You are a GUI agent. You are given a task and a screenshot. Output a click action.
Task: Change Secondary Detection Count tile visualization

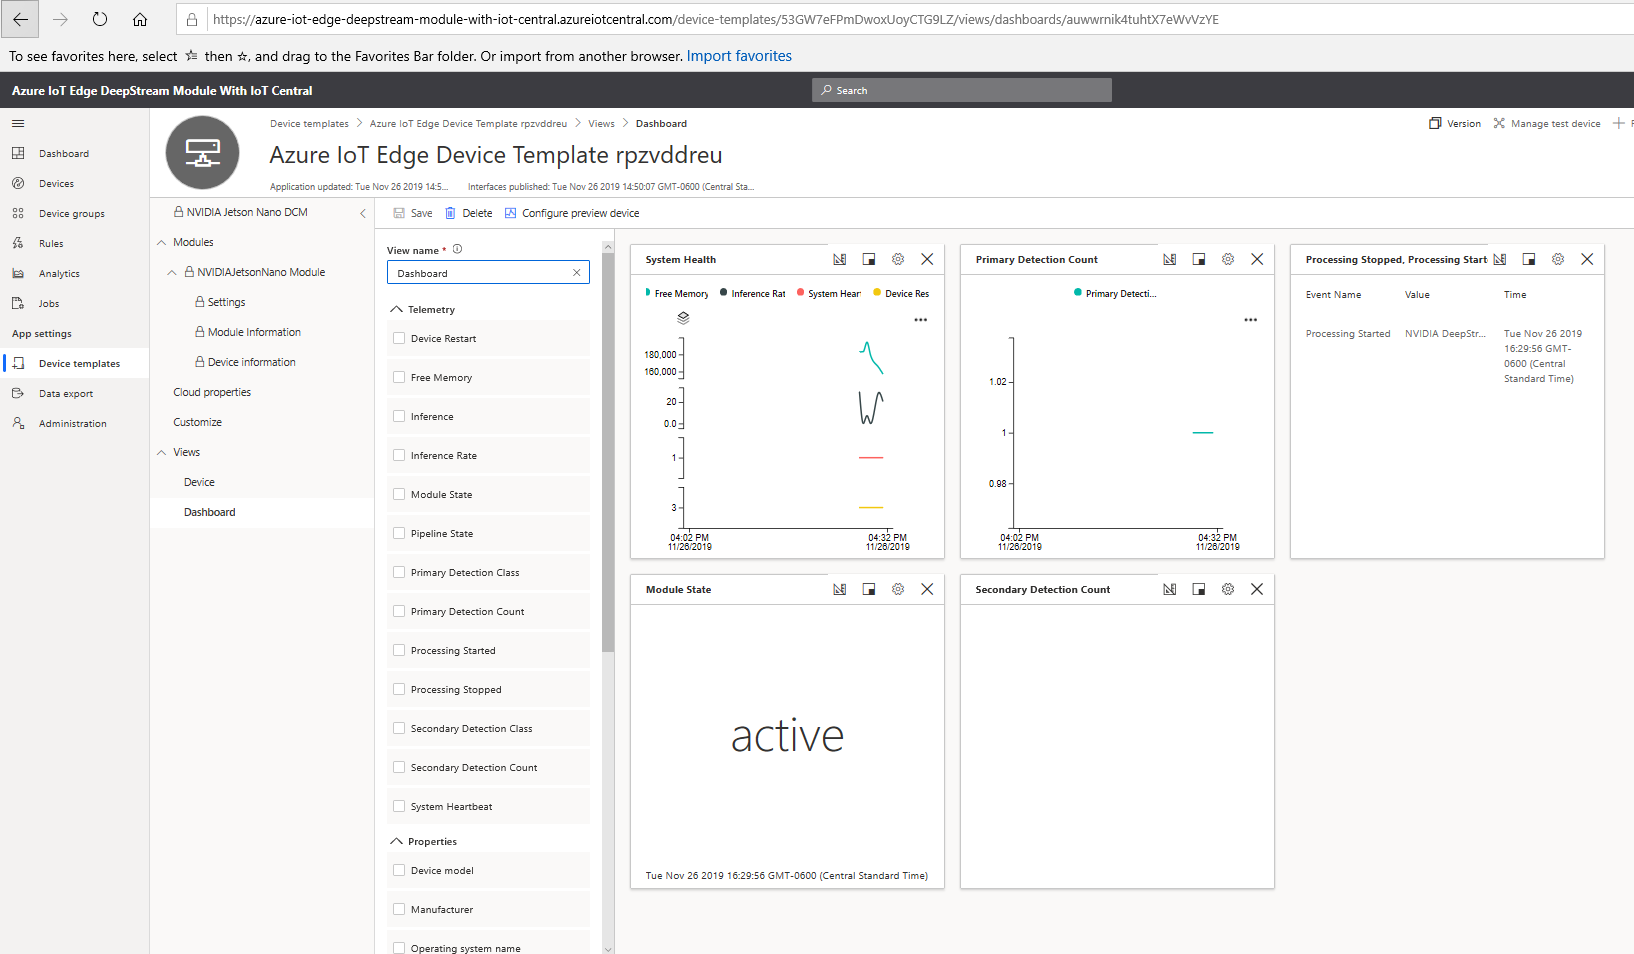[1170, 589]
